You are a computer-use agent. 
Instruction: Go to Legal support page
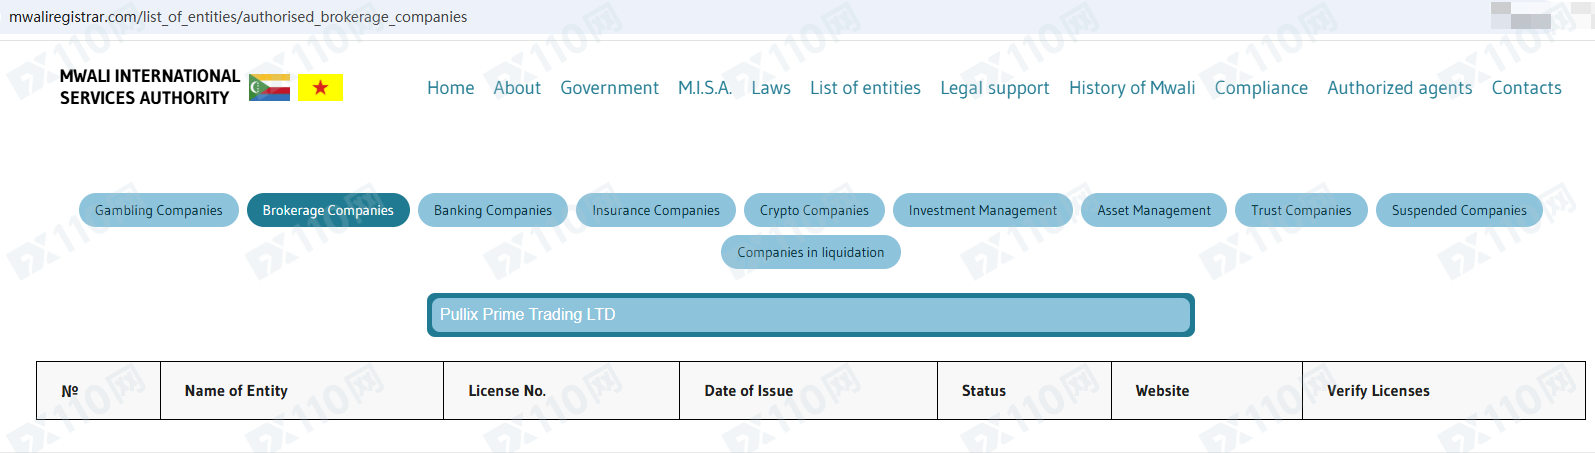(995, 88)
